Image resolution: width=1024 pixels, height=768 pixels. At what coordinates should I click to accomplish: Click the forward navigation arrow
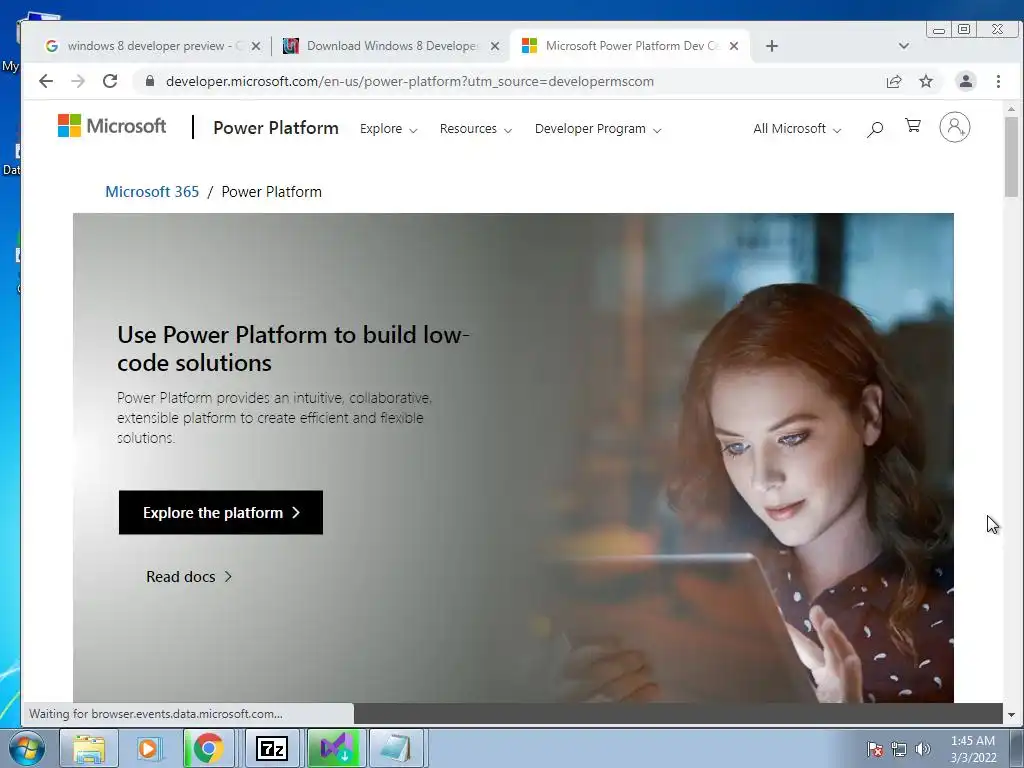(78, 81)
